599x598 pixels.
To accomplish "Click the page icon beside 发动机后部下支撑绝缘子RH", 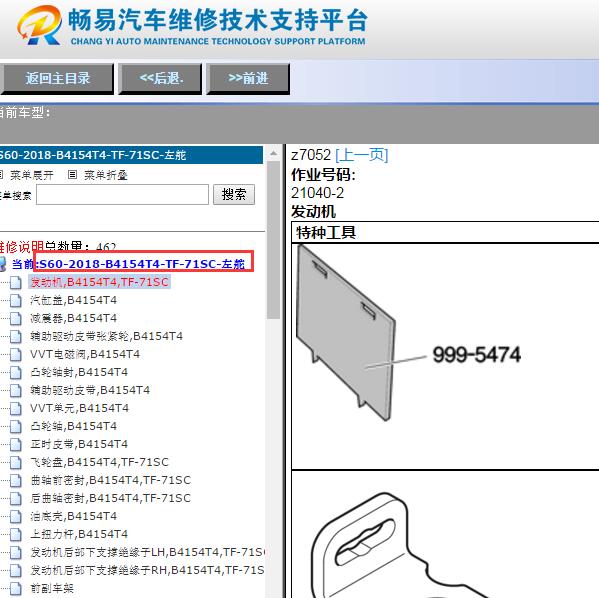I will 16,570.
